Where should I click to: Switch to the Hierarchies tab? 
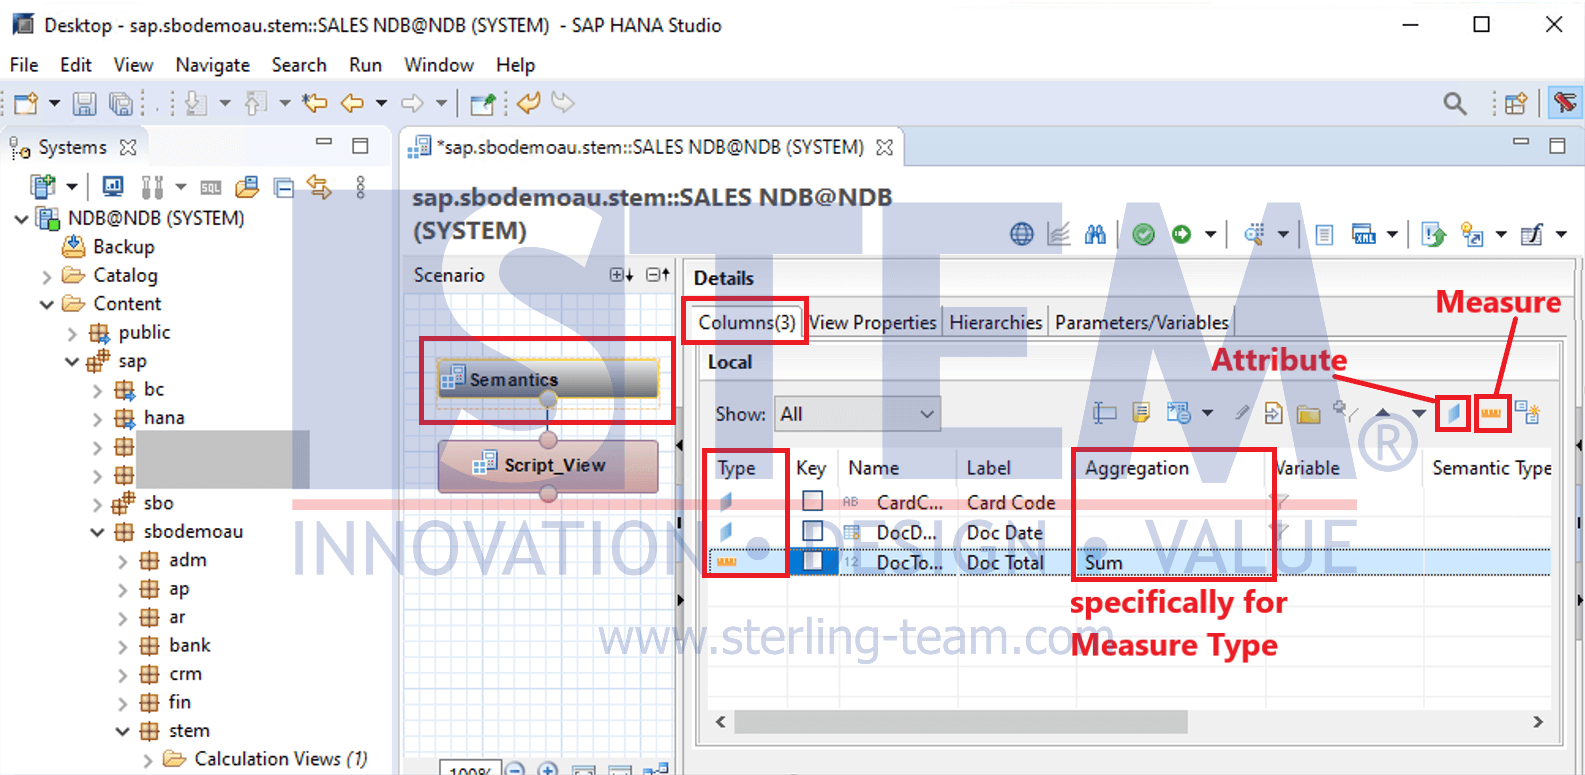pos(995,322)
